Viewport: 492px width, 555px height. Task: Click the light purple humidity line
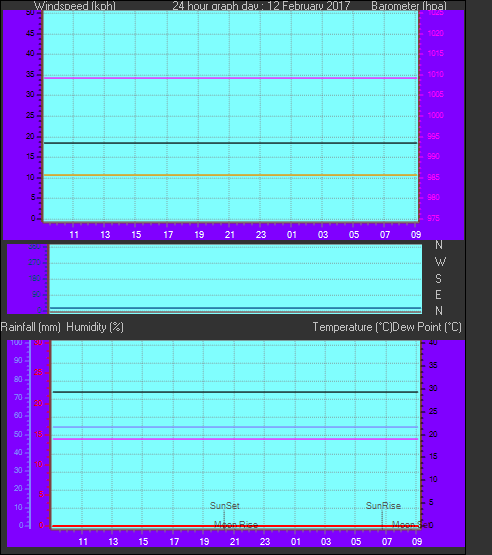point(235,427)
